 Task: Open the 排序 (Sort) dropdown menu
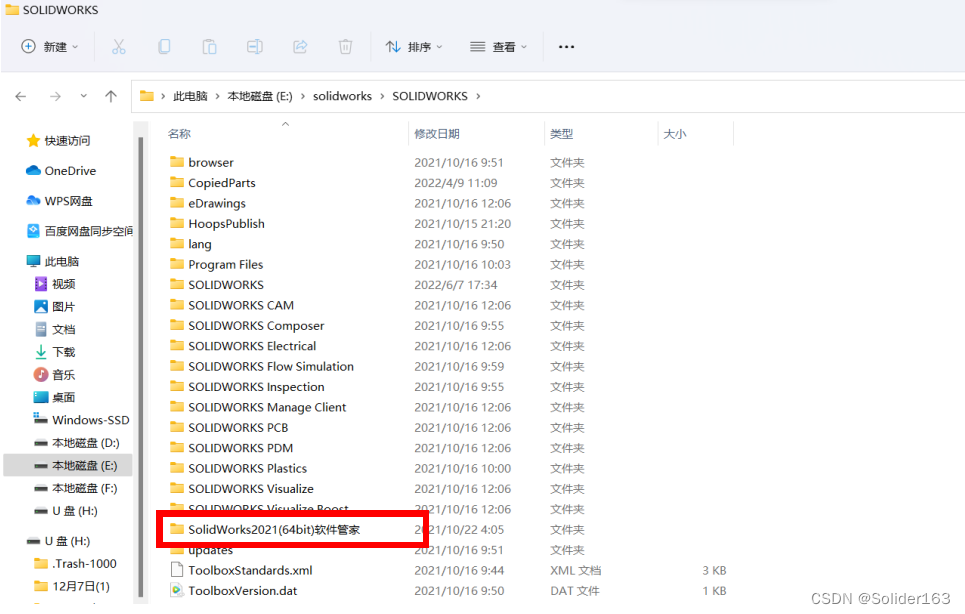coord(413,46)
